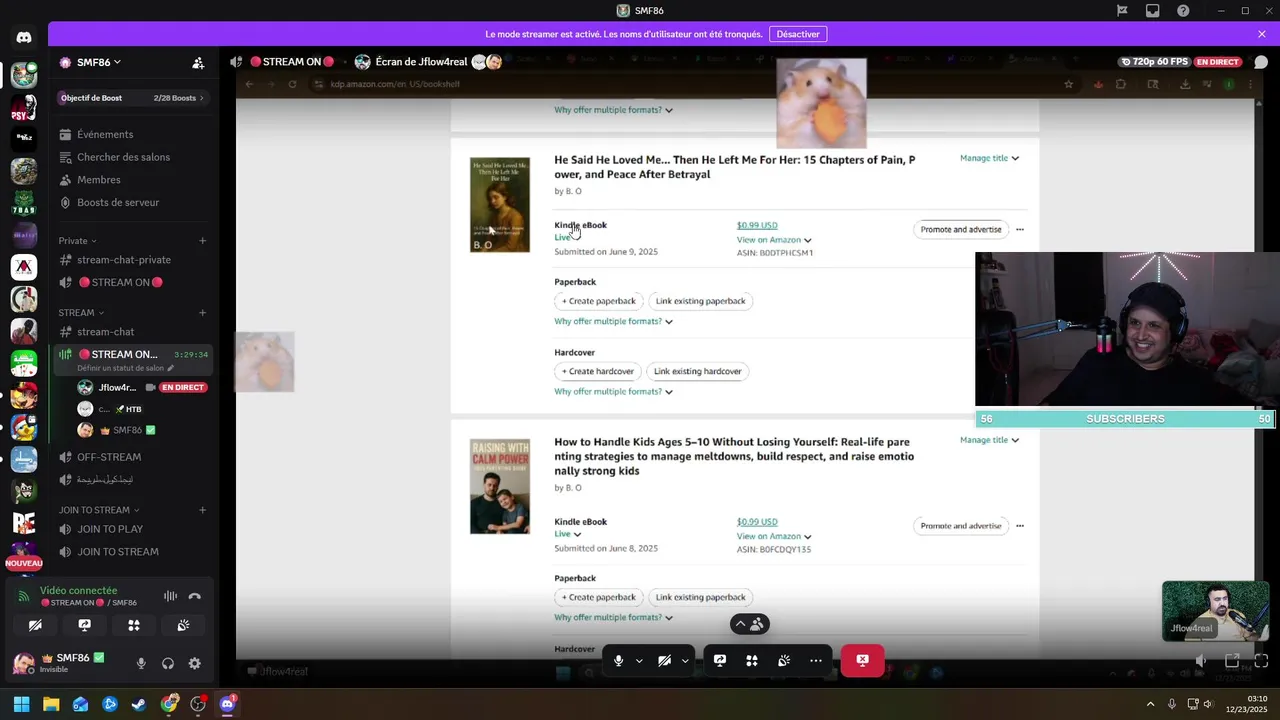Open the stream-chat-private channel
1280x720 pixels.
(132, 260)
